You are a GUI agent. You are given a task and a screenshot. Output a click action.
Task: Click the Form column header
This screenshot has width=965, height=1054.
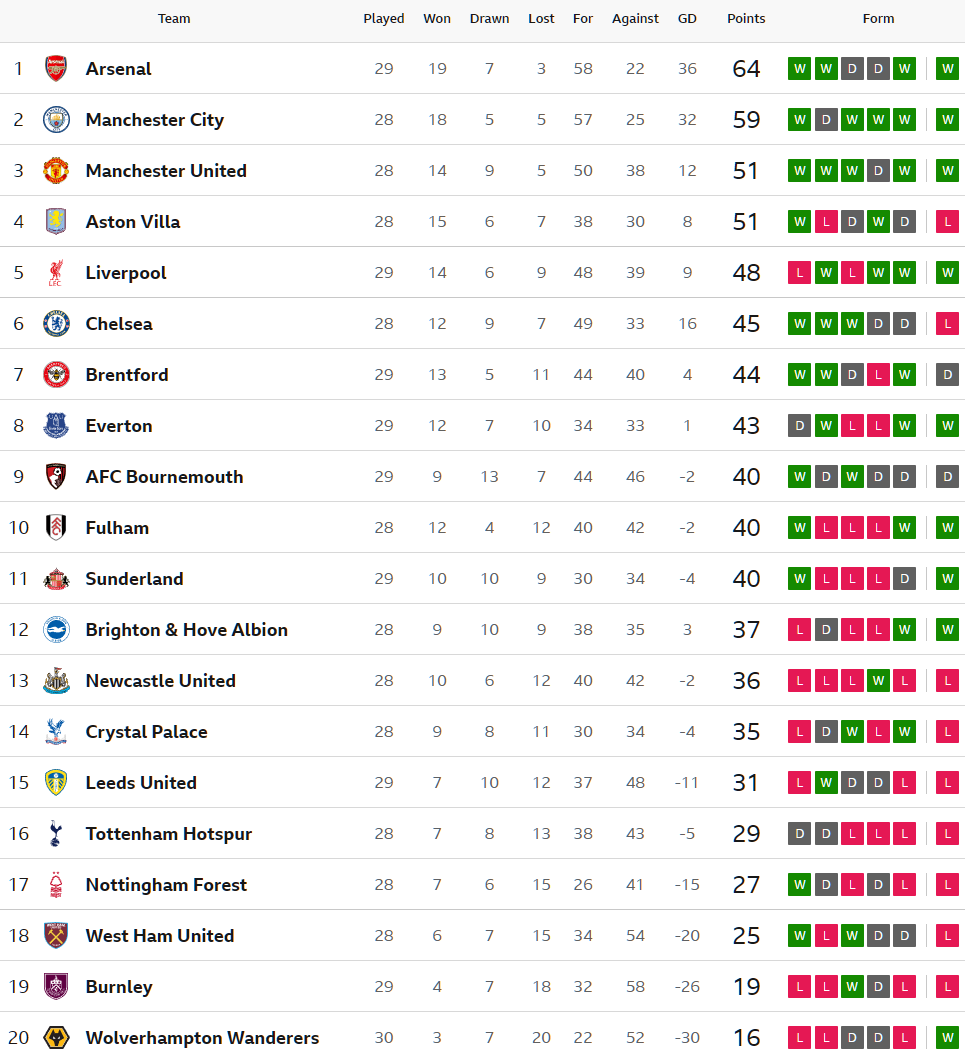(878, 18)
